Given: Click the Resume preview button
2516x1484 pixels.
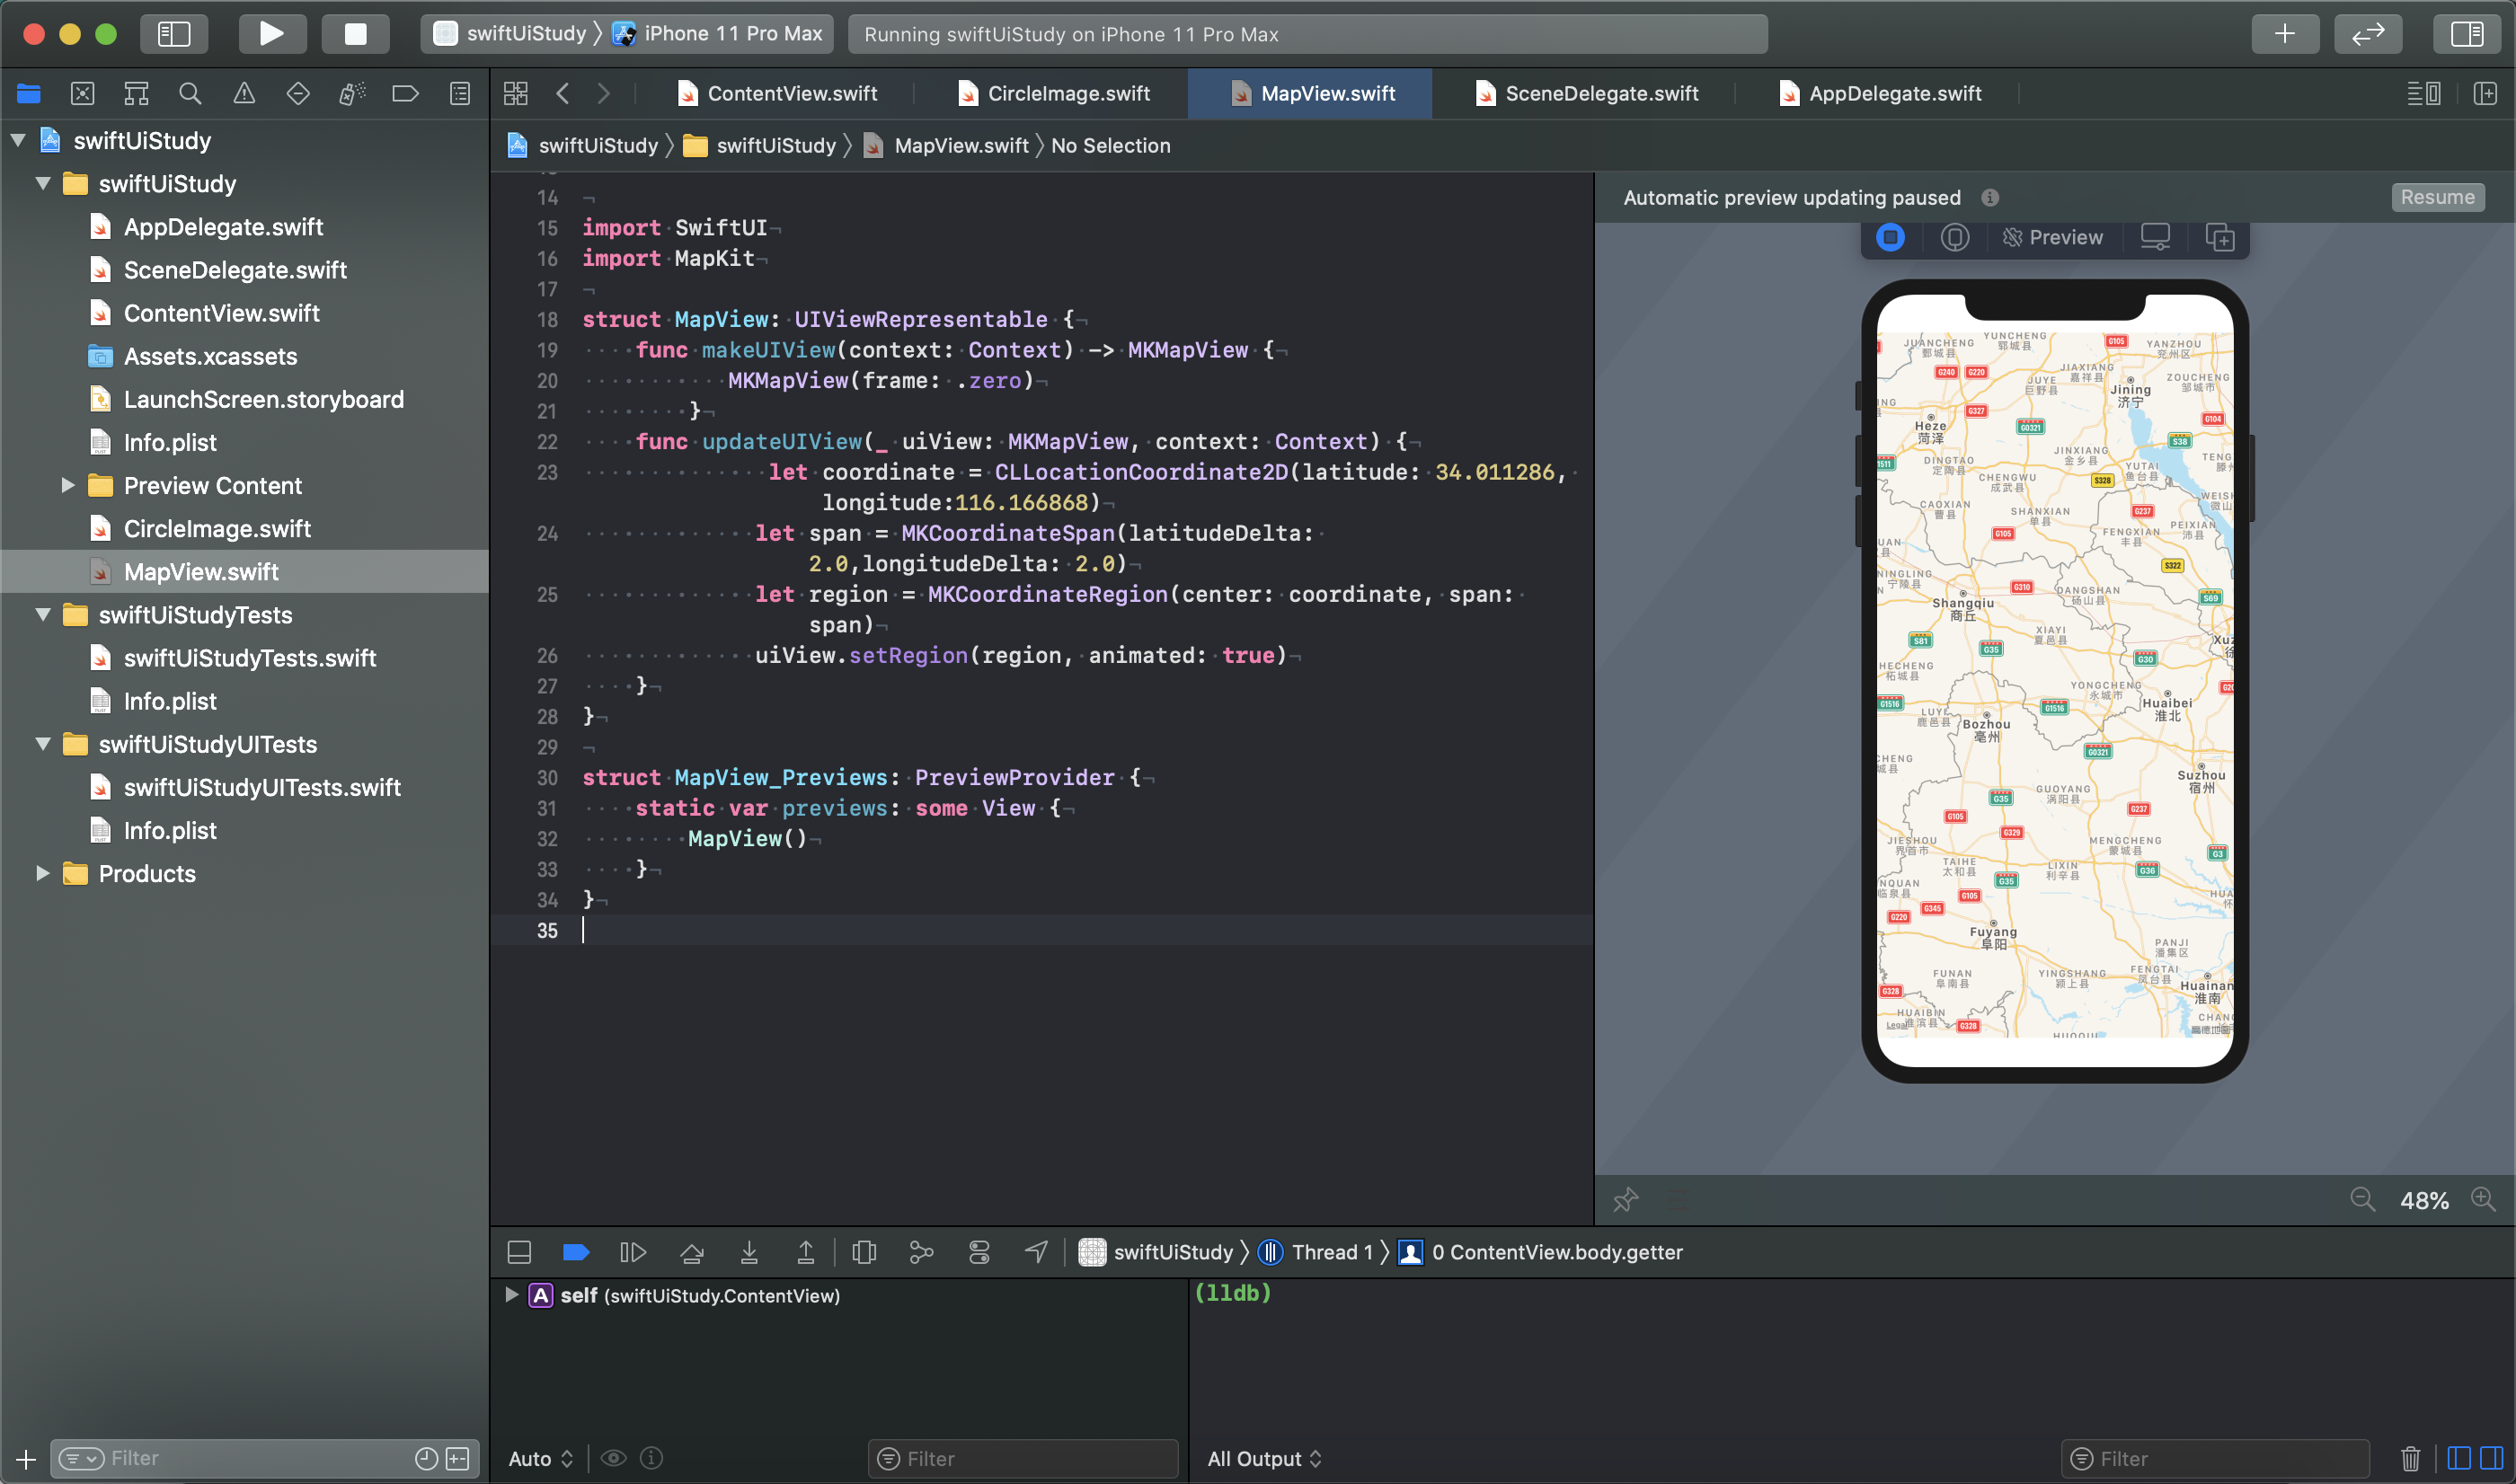Looking at the screenshot, I should [2437, 197].
